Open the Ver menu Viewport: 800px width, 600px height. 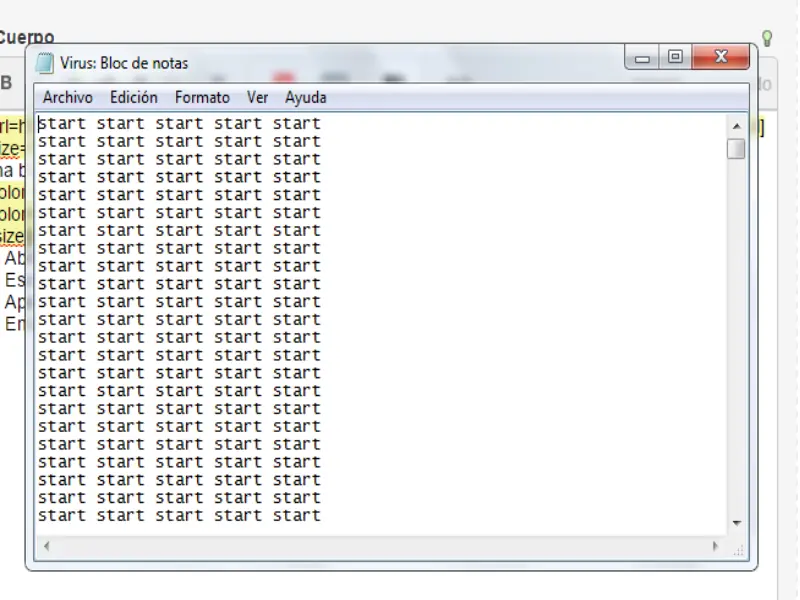(257, 97)
